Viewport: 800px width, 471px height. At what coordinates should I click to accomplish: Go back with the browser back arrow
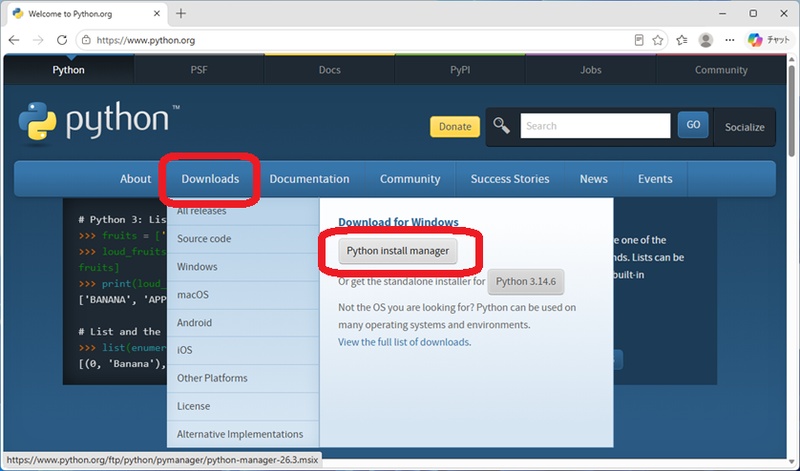click(14, 40)
